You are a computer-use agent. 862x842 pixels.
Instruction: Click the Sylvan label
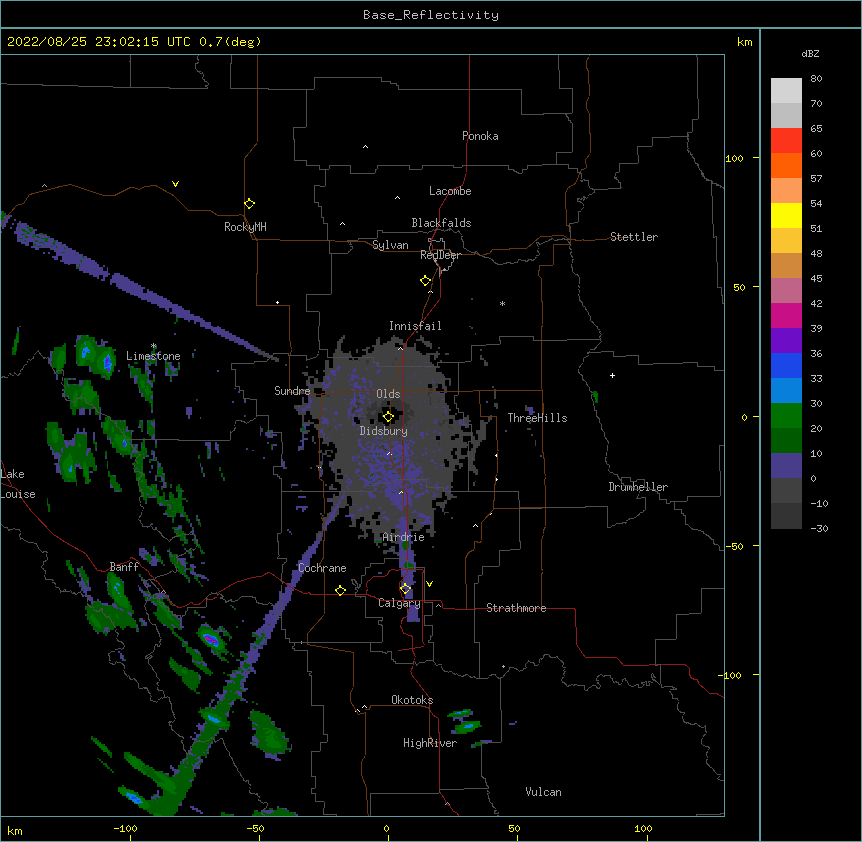[390, 245]
